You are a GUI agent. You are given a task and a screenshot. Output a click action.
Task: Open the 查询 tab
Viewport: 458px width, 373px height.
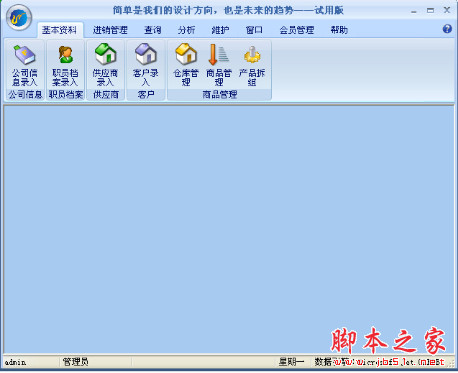(x=153, y=30)
